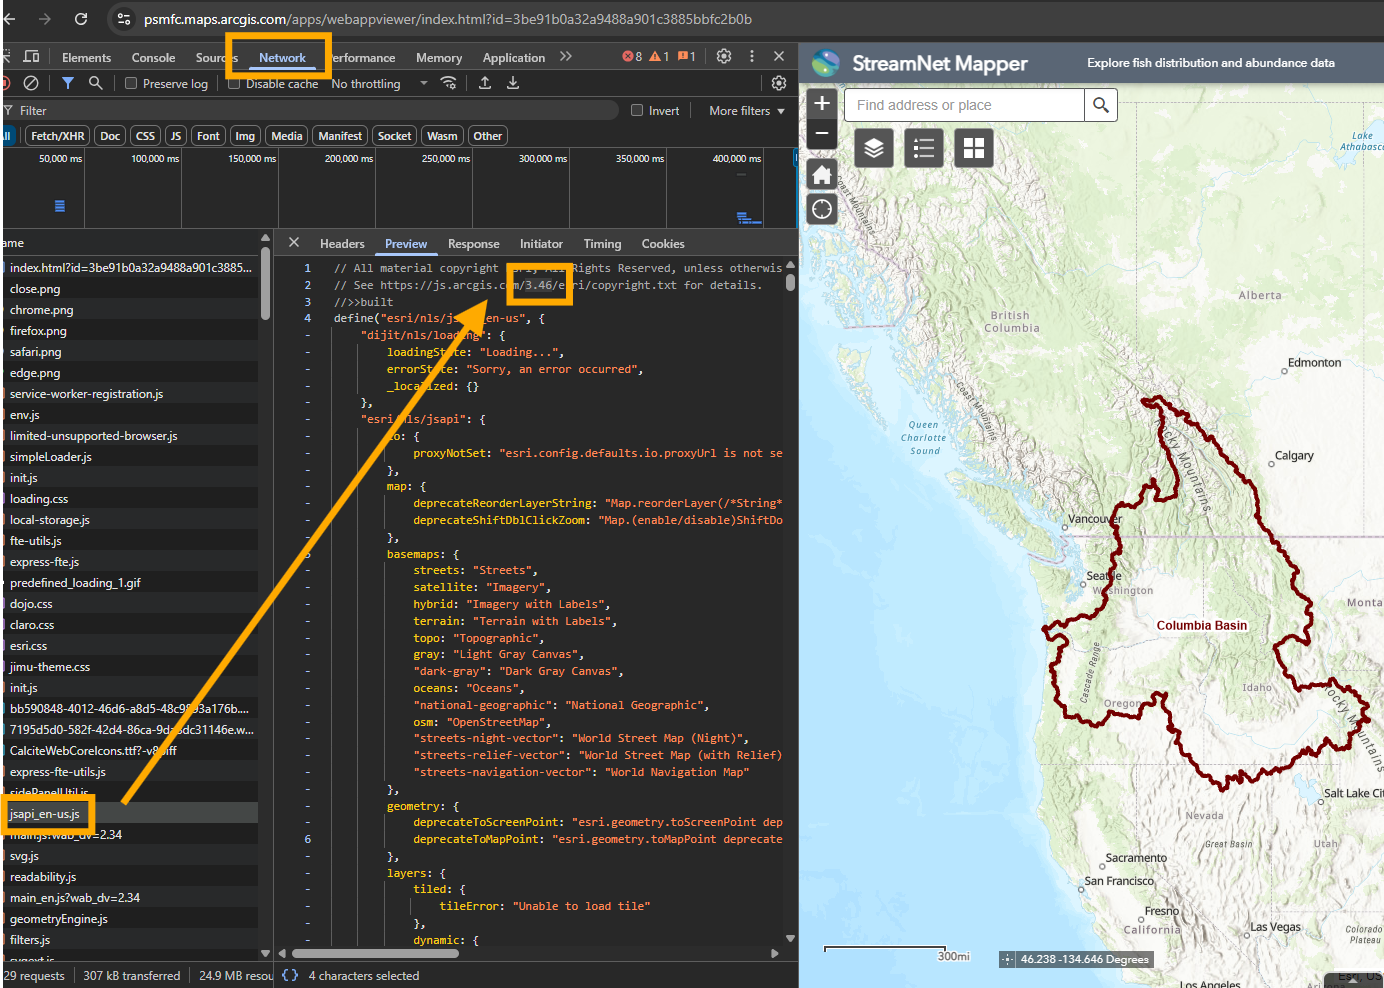Go forward in browser history
Viewport: 1384px width, 988px height.
pyautogui.click(x=45, y=19)
